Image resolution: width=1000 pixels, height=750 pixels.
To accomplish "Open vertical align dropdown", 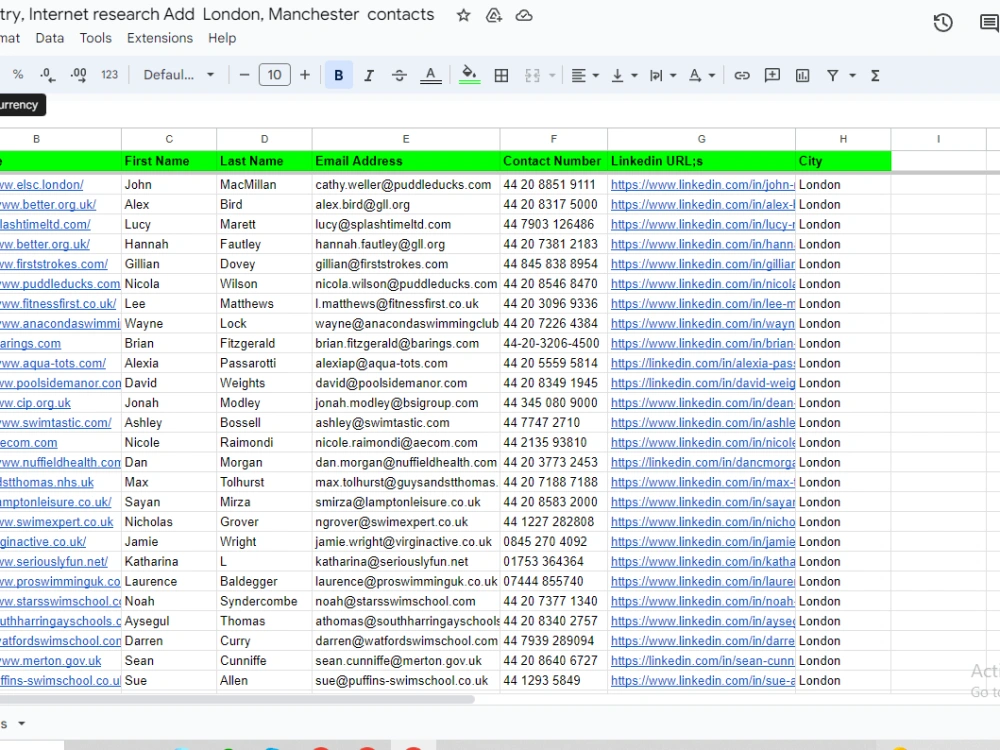I will pos(624,75).
